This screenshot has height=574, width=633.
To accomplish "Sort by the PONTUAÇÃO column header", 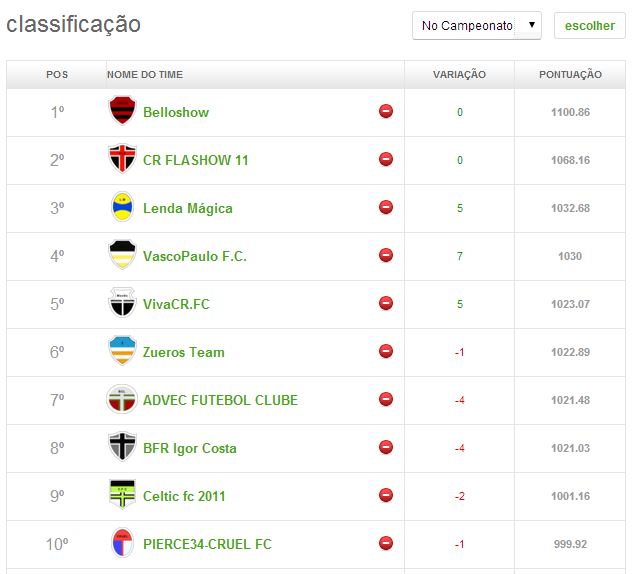I will tap(570, 75).
